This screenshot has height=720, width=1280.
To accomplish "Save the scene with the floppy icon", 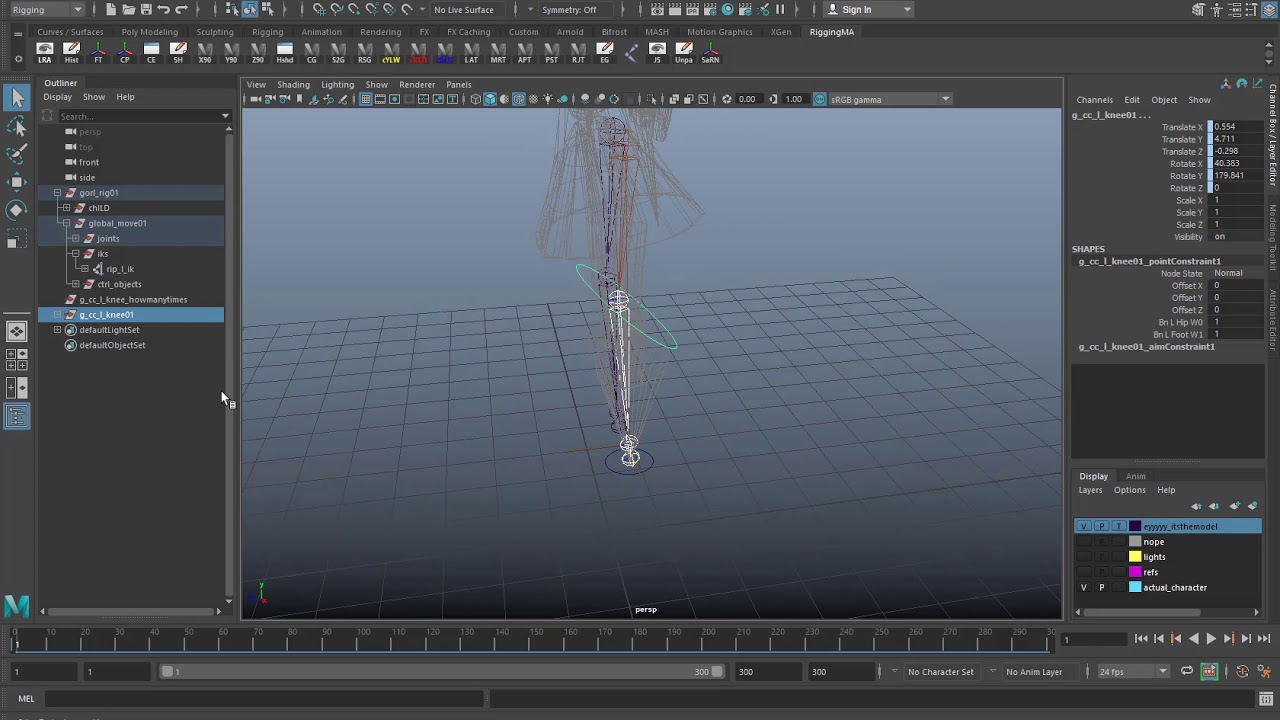I will pyautogui.click(x=146, y=9).
